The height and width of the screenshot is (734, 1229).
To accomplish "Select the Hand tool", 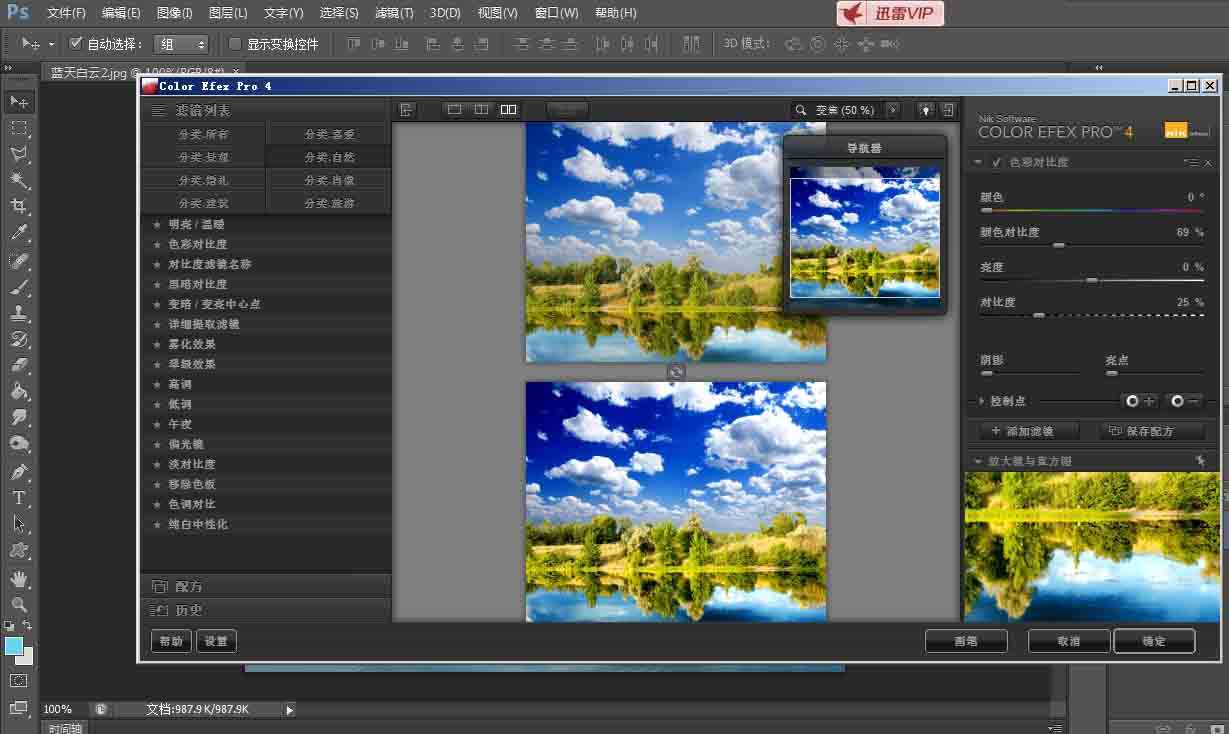I will tap(18, 578).
